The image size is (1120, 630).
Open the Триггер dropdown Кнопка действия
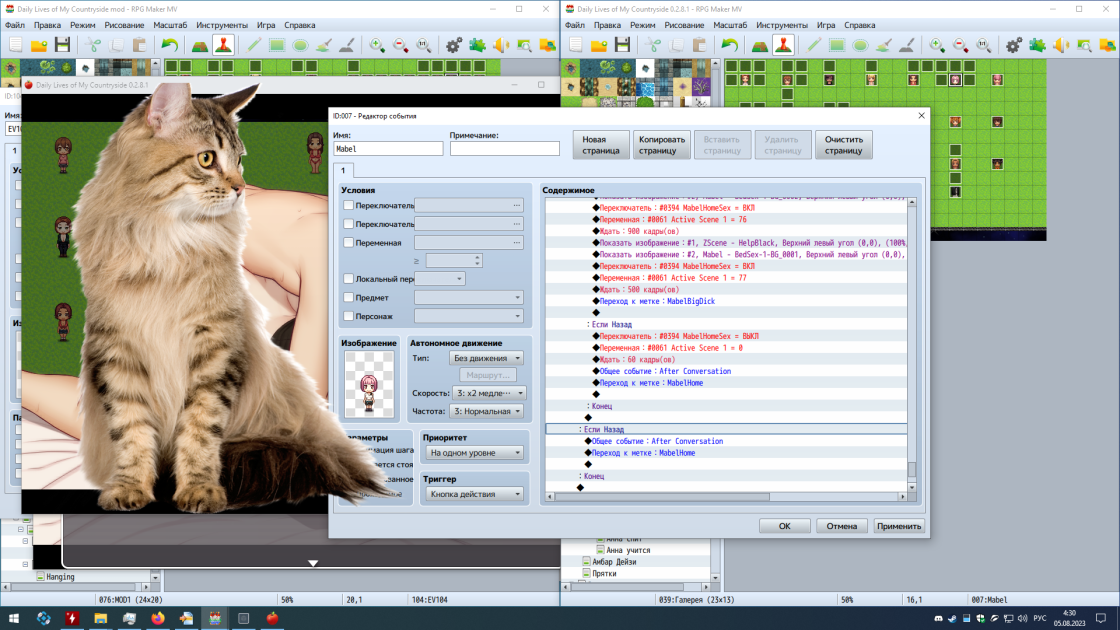coord(474,494)
